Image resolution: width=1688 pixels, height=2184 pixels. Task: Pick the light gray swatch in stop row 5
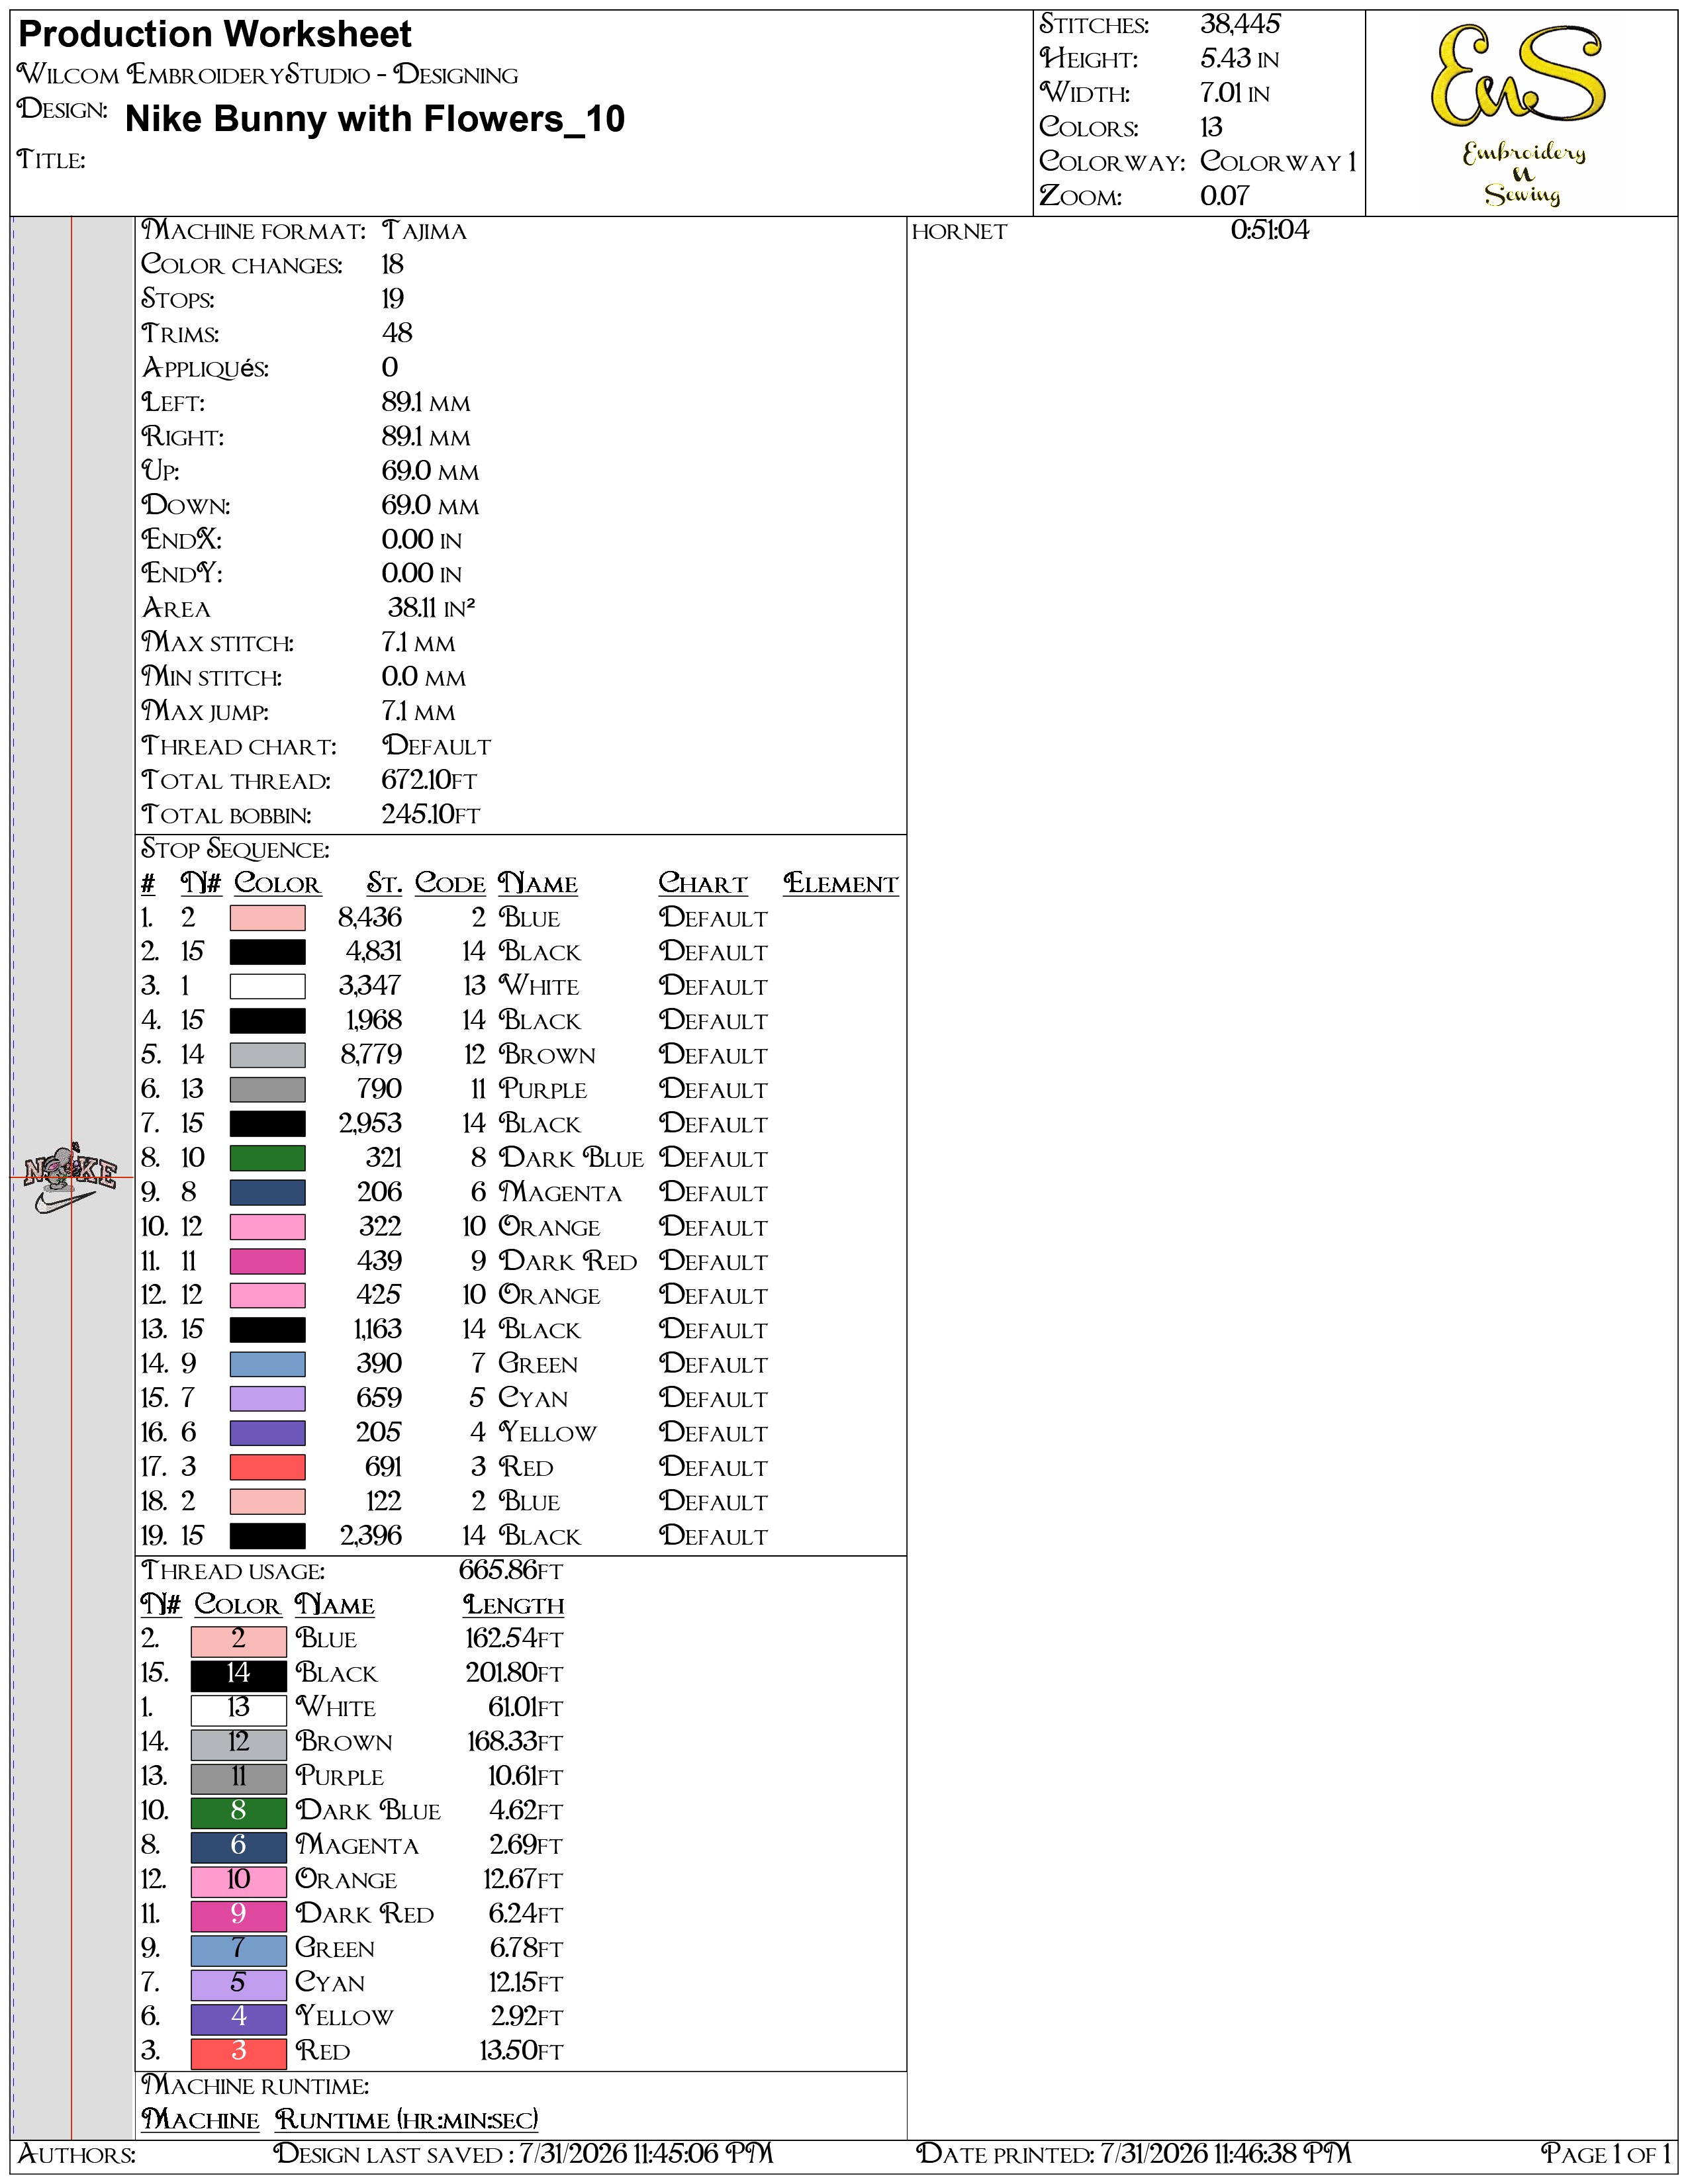click(267, 1055)
